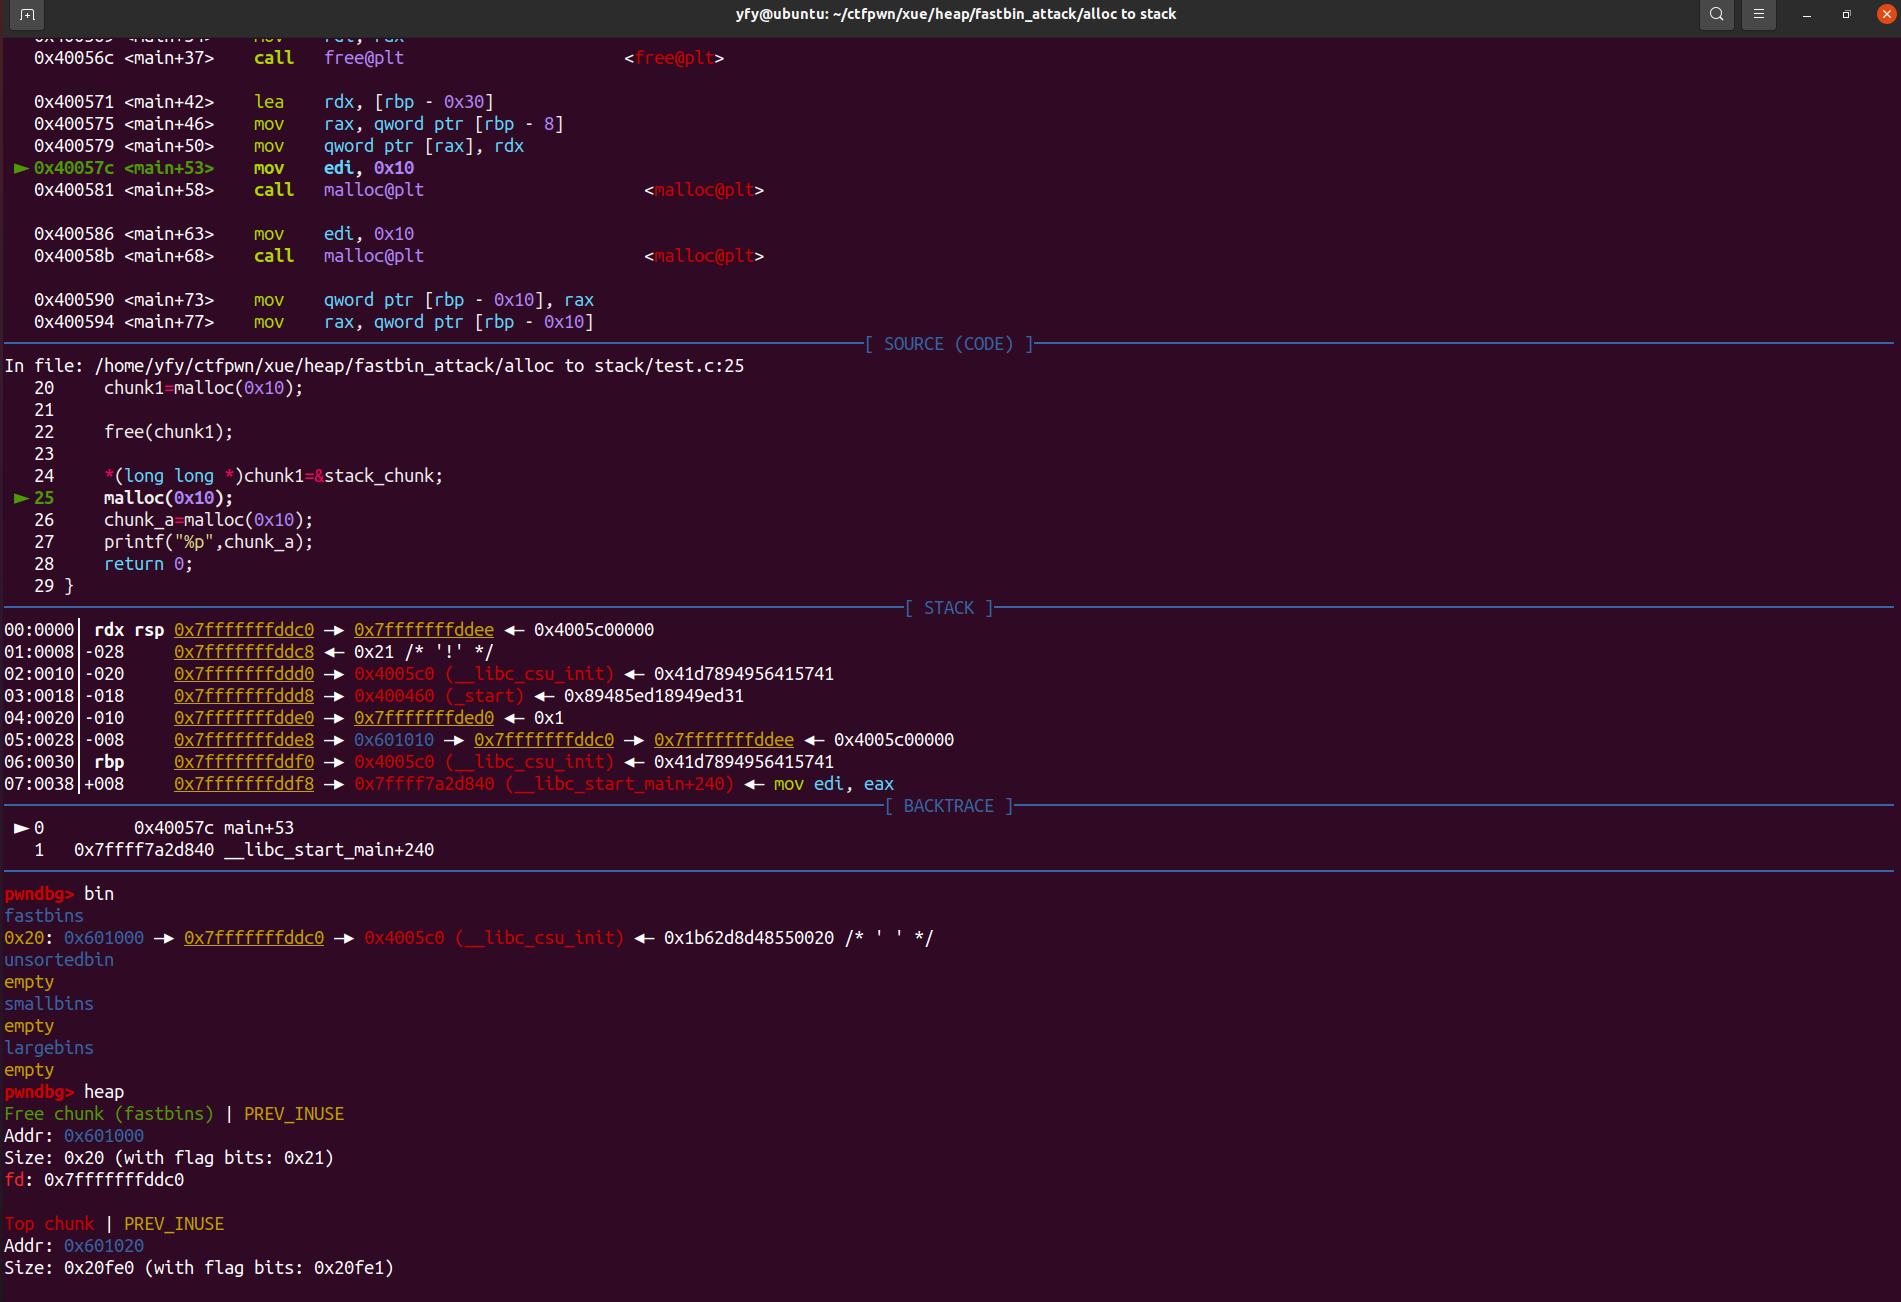Click free chunk 'Addr: 0x601000'
This screenshot has height=1302, width=1901.
(x=74, y=1136)
